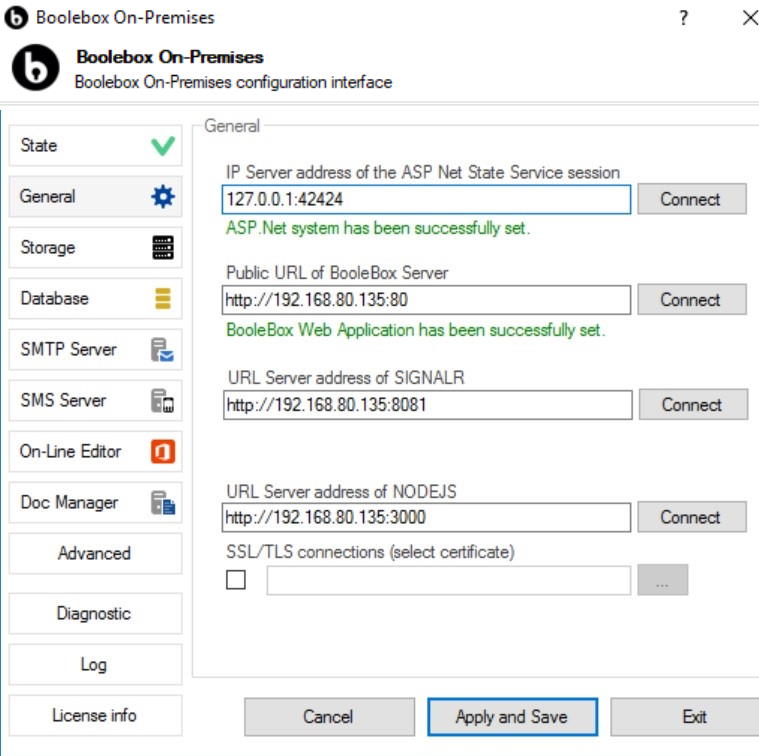Click the SSL certificate path field
This screenshot has height=756, width=759.
448,580
